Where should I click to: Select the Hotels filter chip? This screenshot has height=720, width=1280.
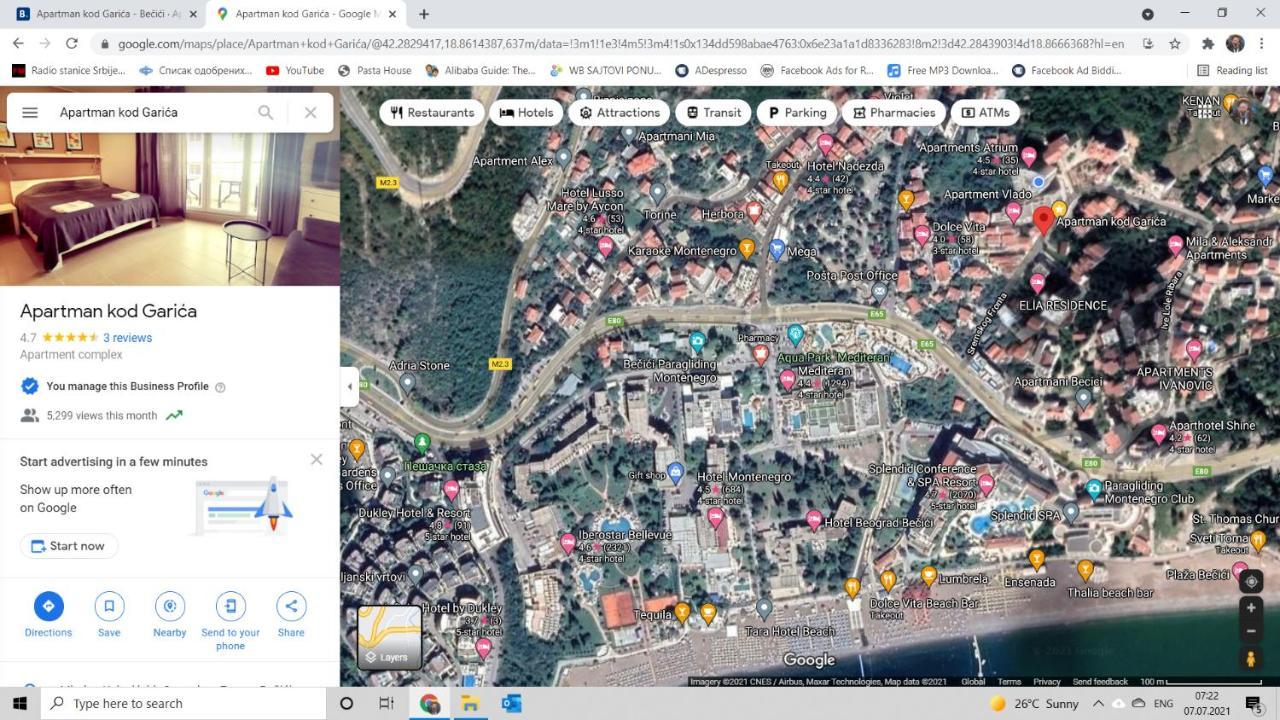click(x=526, y=112)
